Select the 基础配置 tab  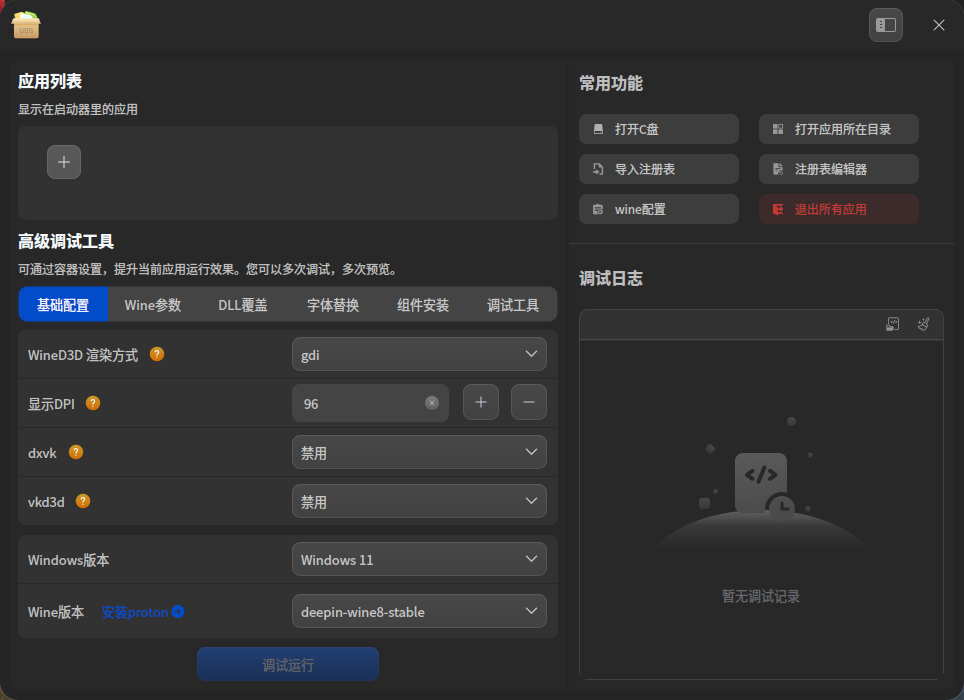coord(63,304)
